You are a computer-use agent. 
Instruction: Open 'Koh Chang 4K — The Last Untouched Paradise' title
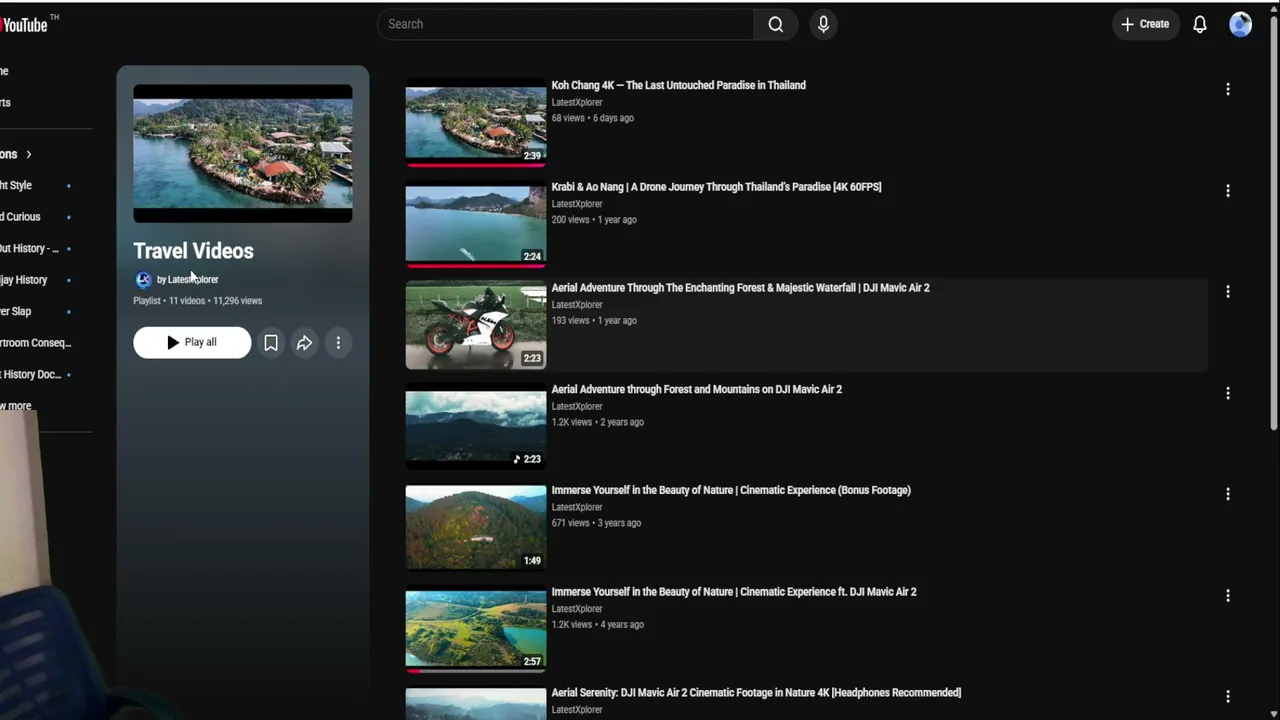[x=678, y=85]
